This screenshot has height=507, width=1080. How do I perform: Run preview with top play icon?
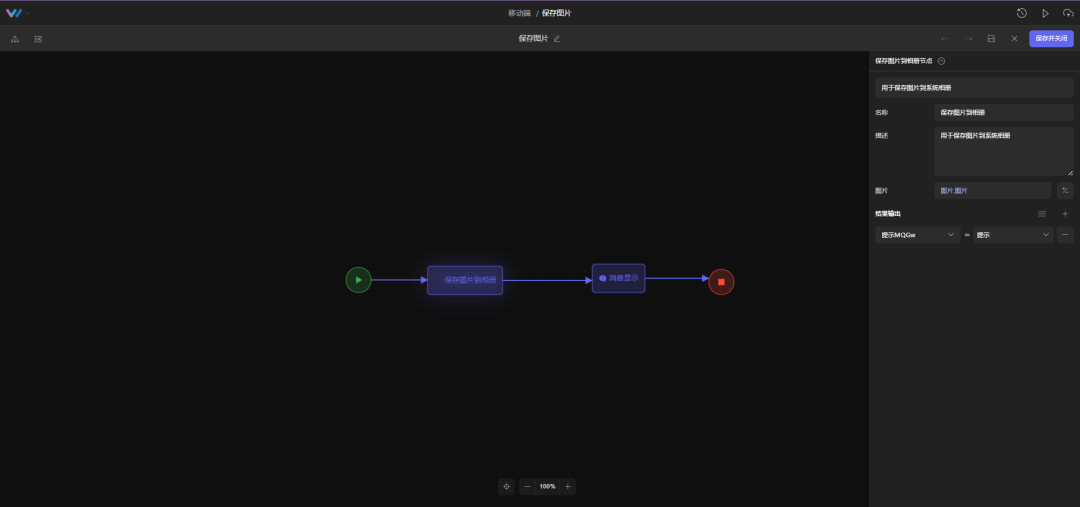tap(1045, 13)
